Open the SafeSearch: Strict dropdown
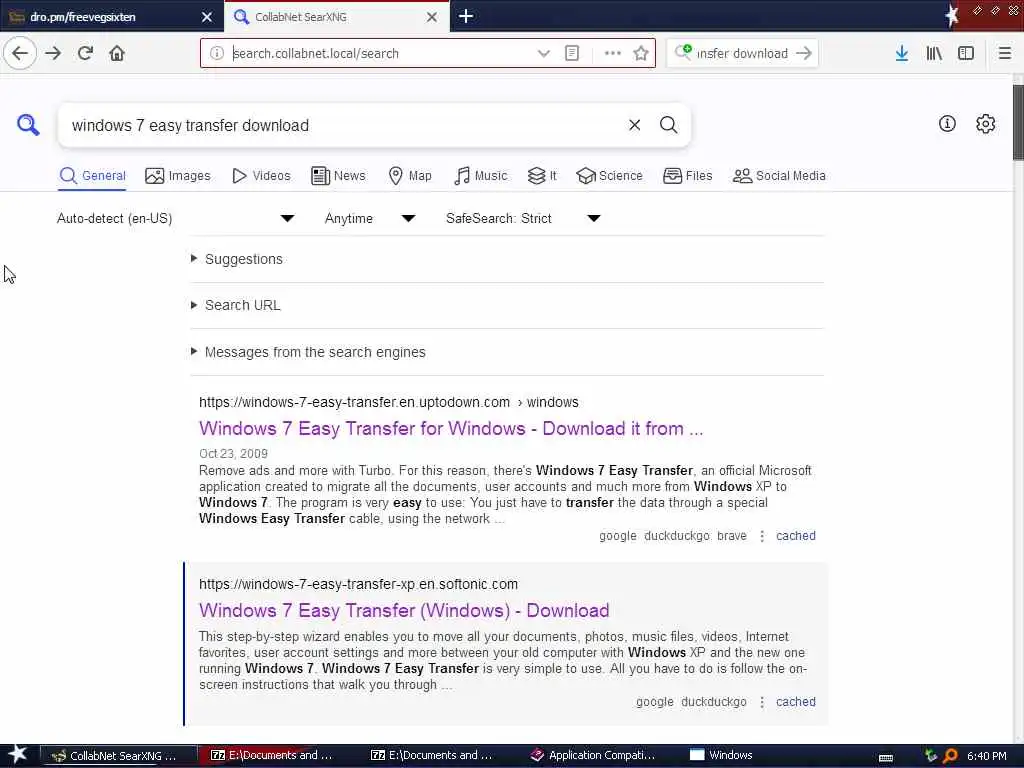This screenshot has width=1024, height=768. pos(522,219)
